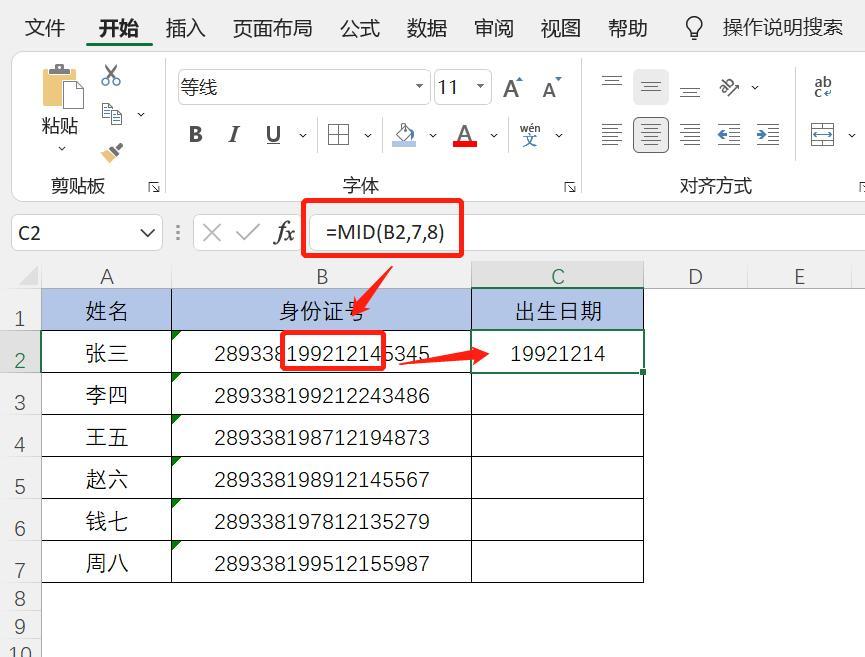Click the text orientation icon

coord(729,87)
